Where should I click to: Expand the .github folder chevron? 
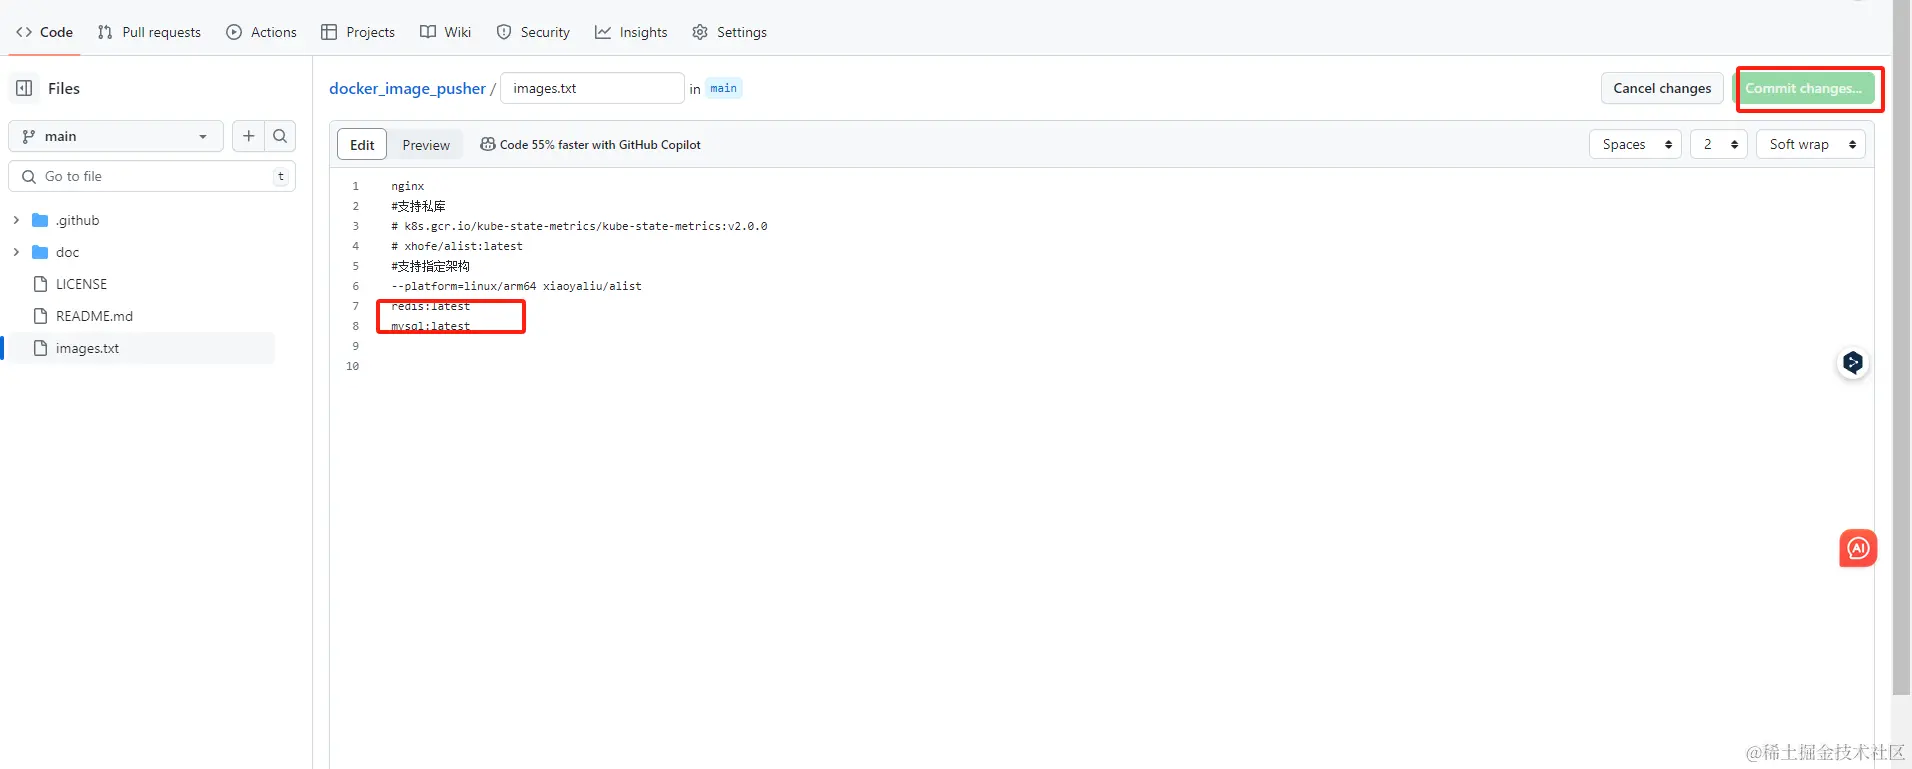click(x=16, y=220)
